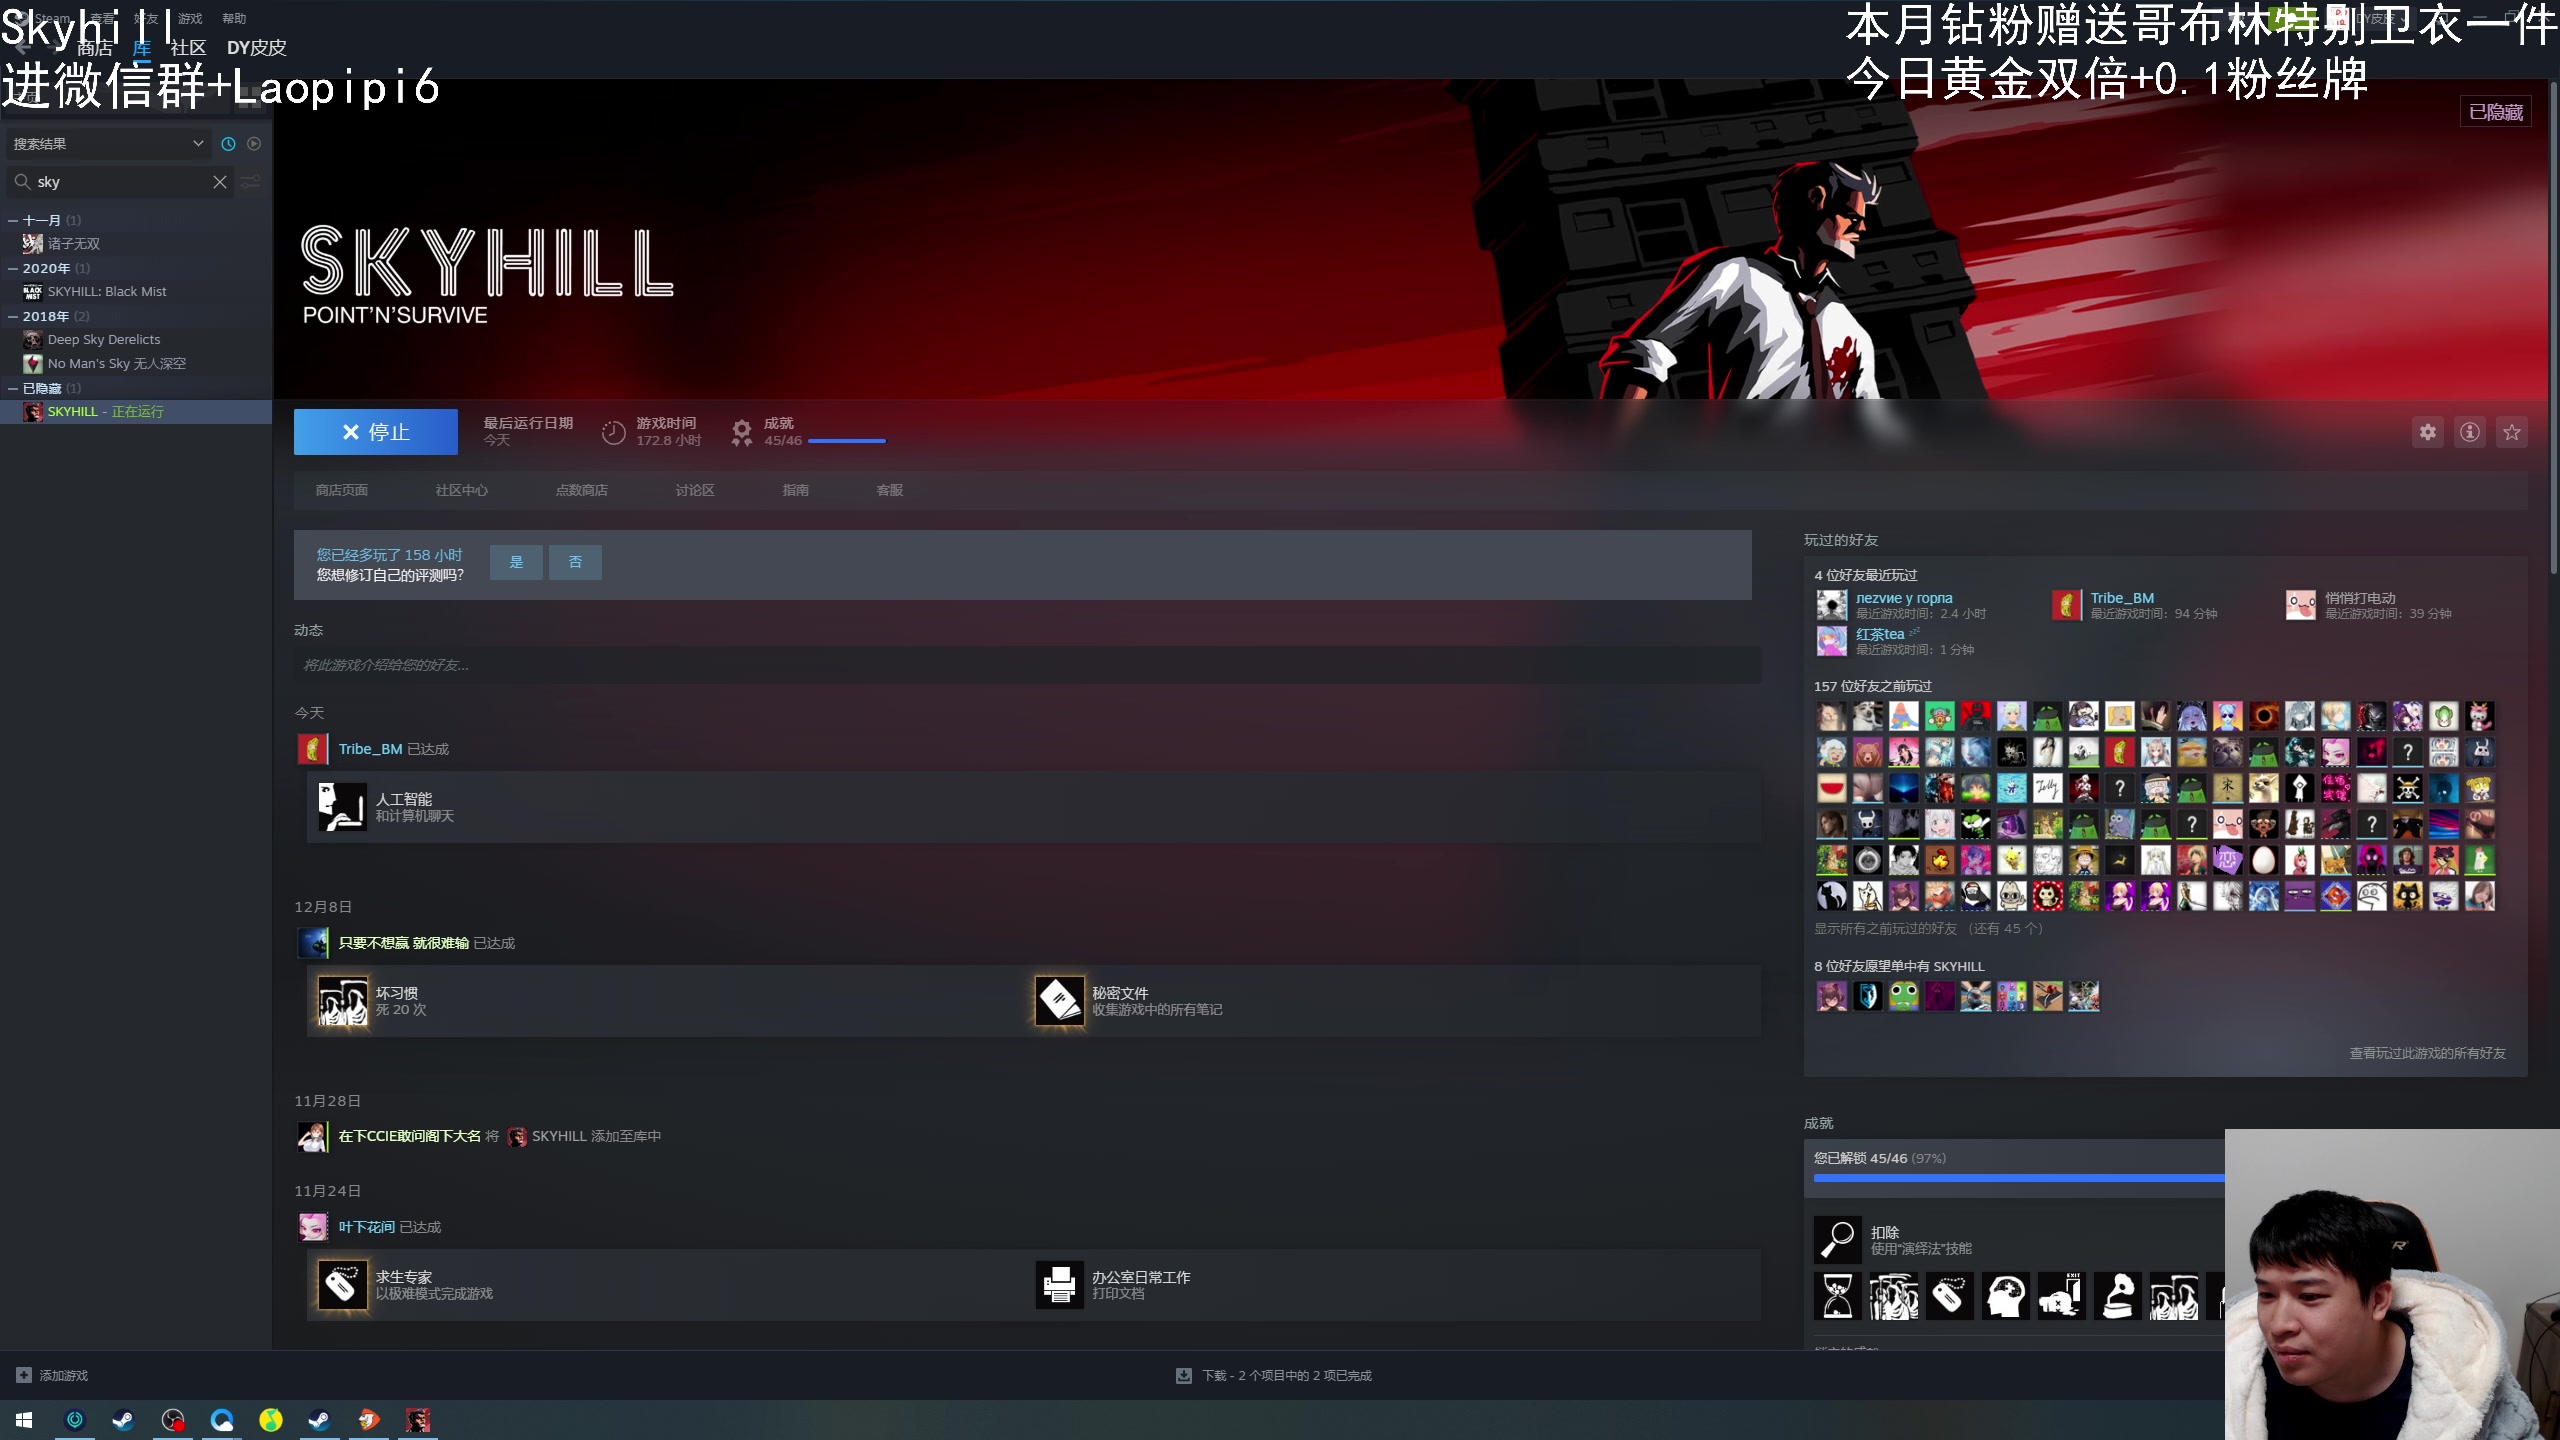Open the 指南 tab

coord(796,490)
